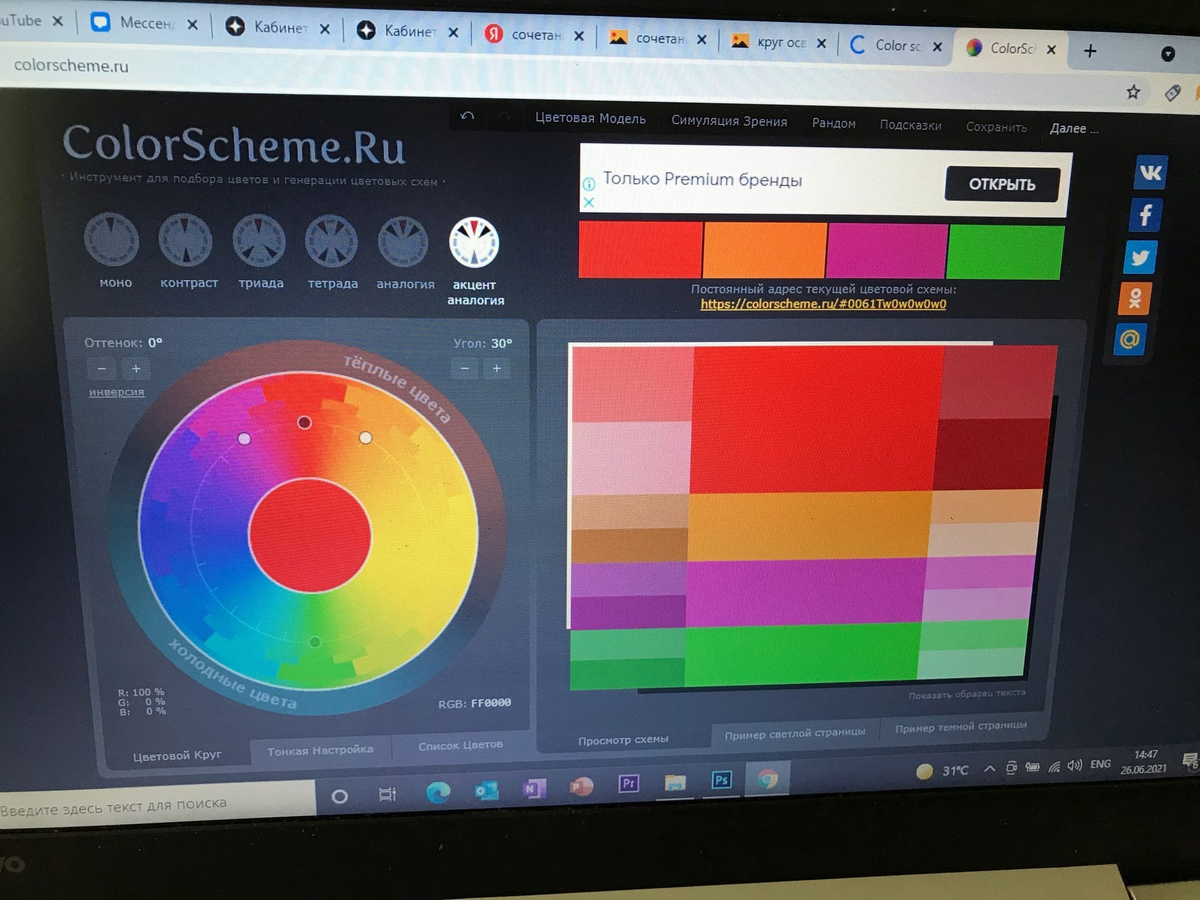Open the permanent colorscheme.ru scheme link
The image size is (1200, 900).
click(x=823, y=304)
